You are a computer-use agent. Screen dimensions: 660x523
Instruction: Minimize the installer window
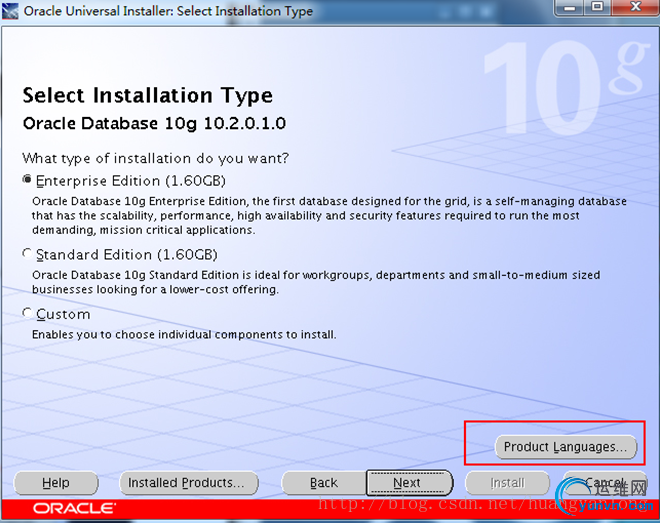[570, 8]
